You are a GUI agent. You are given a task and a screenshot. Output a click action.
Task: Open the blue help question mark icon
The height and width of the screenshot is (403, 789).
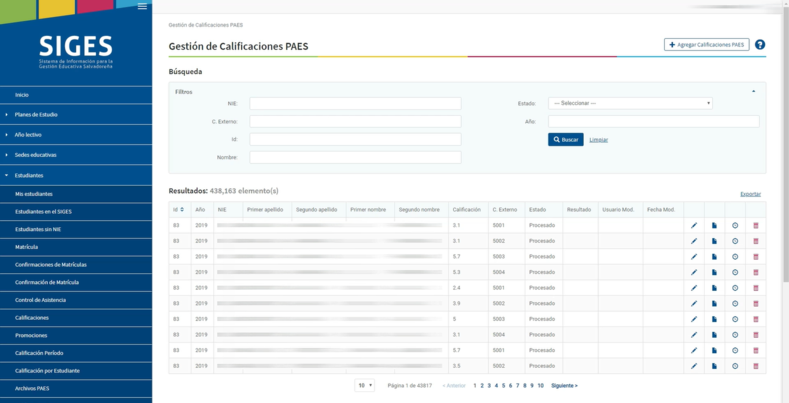(760, 45)
